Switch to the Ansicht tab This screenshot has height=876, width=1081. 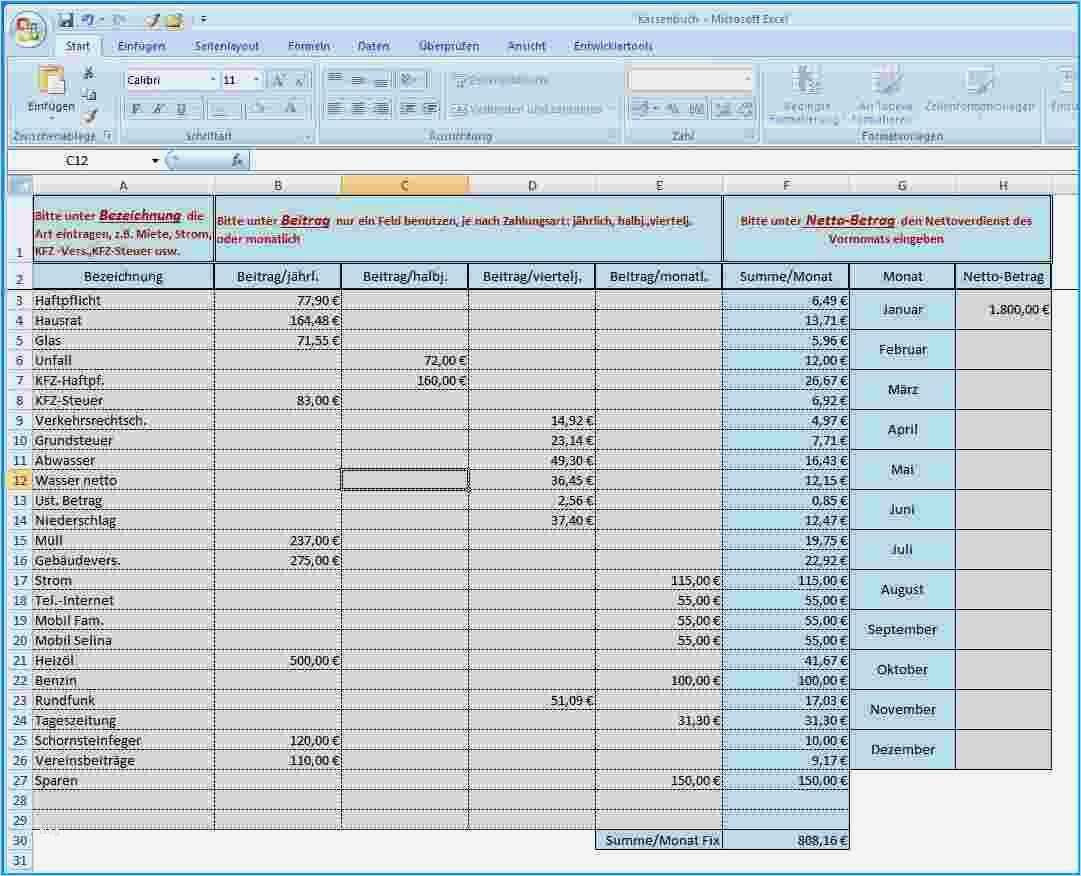point(527,46)
